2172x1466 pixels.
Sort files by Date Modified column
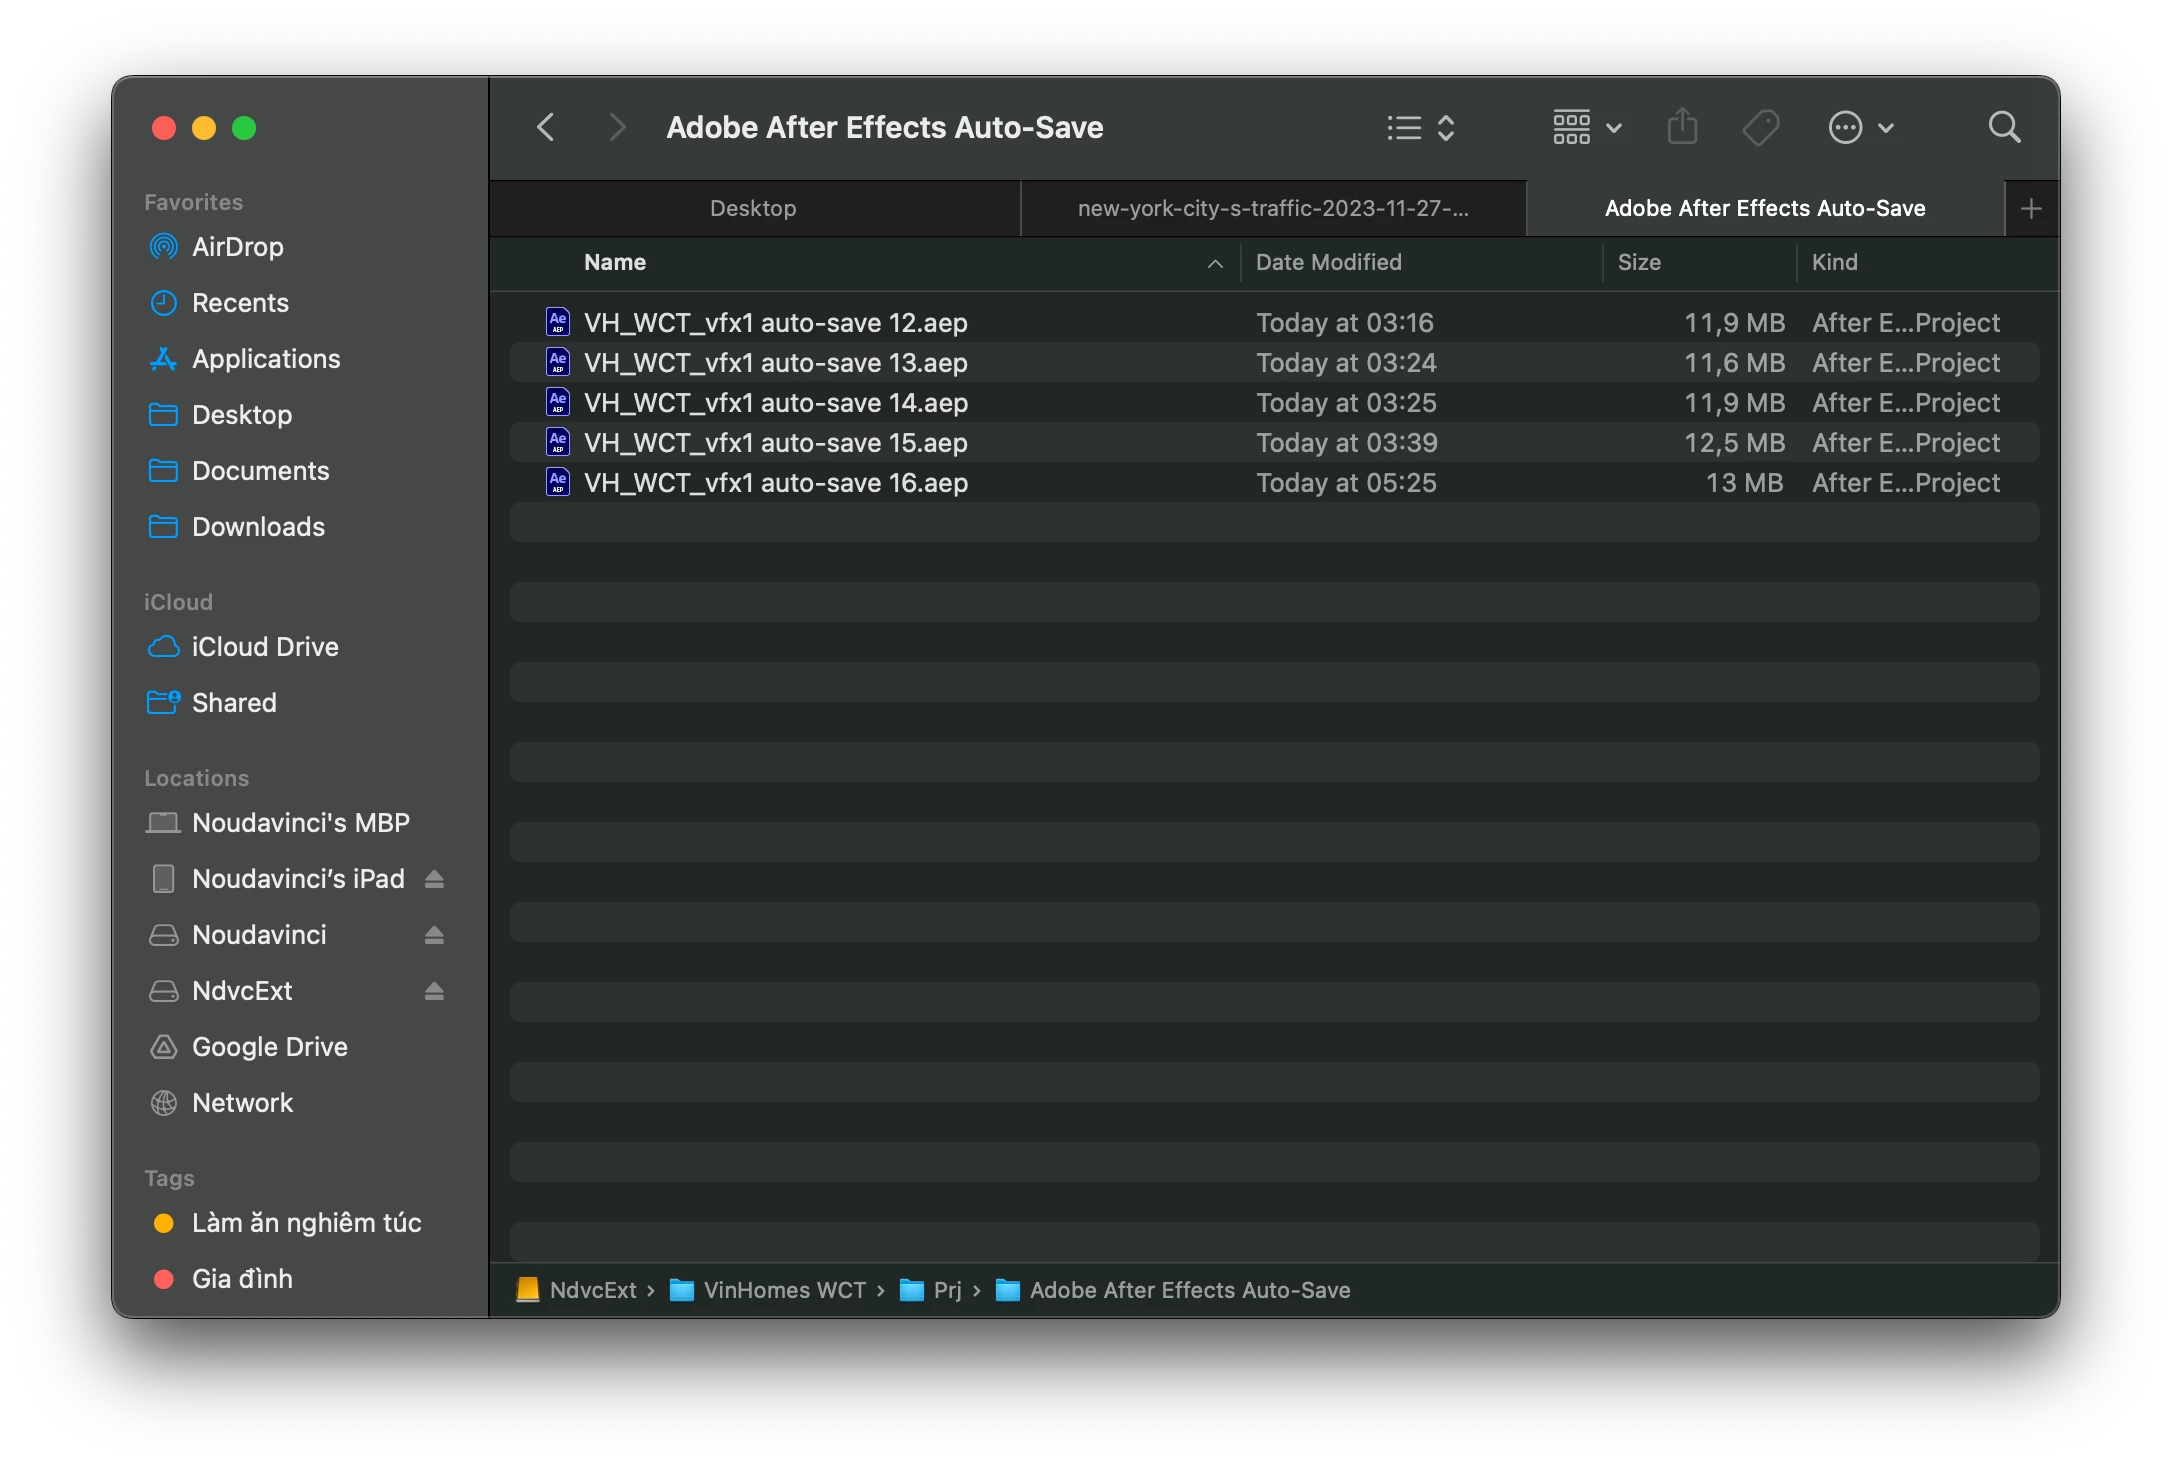coord(1328,262)
